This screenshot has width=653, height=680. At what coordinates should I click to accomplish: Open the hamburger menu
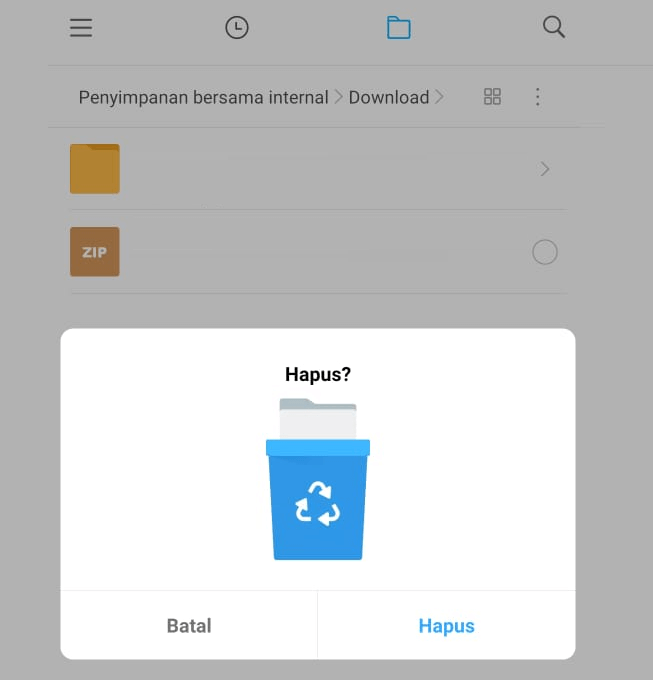(81, 28)
